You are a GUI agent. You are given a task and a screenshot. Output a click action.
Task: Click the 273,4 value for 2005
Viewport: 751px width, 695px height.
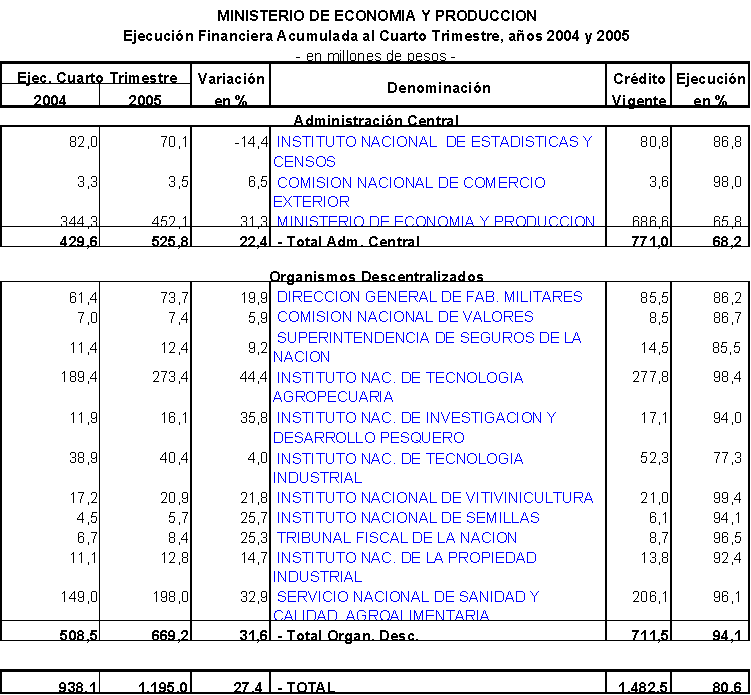171,377
